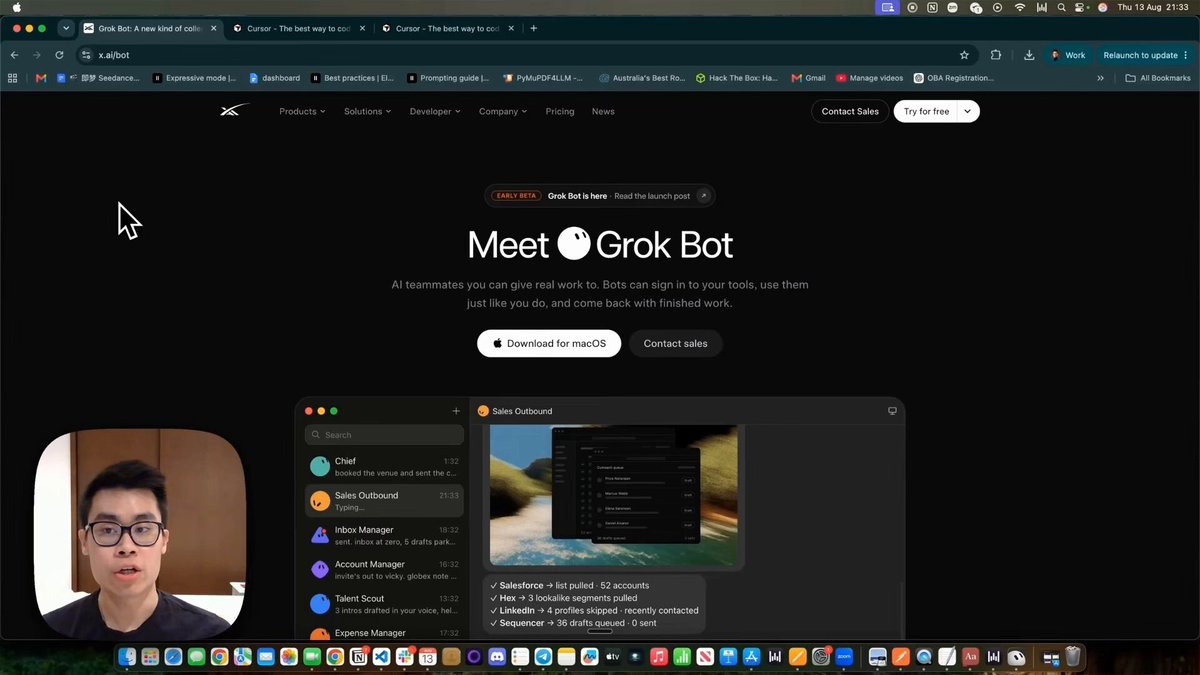
Task: Open Apple TV from the dock
Action: (613, 657)
